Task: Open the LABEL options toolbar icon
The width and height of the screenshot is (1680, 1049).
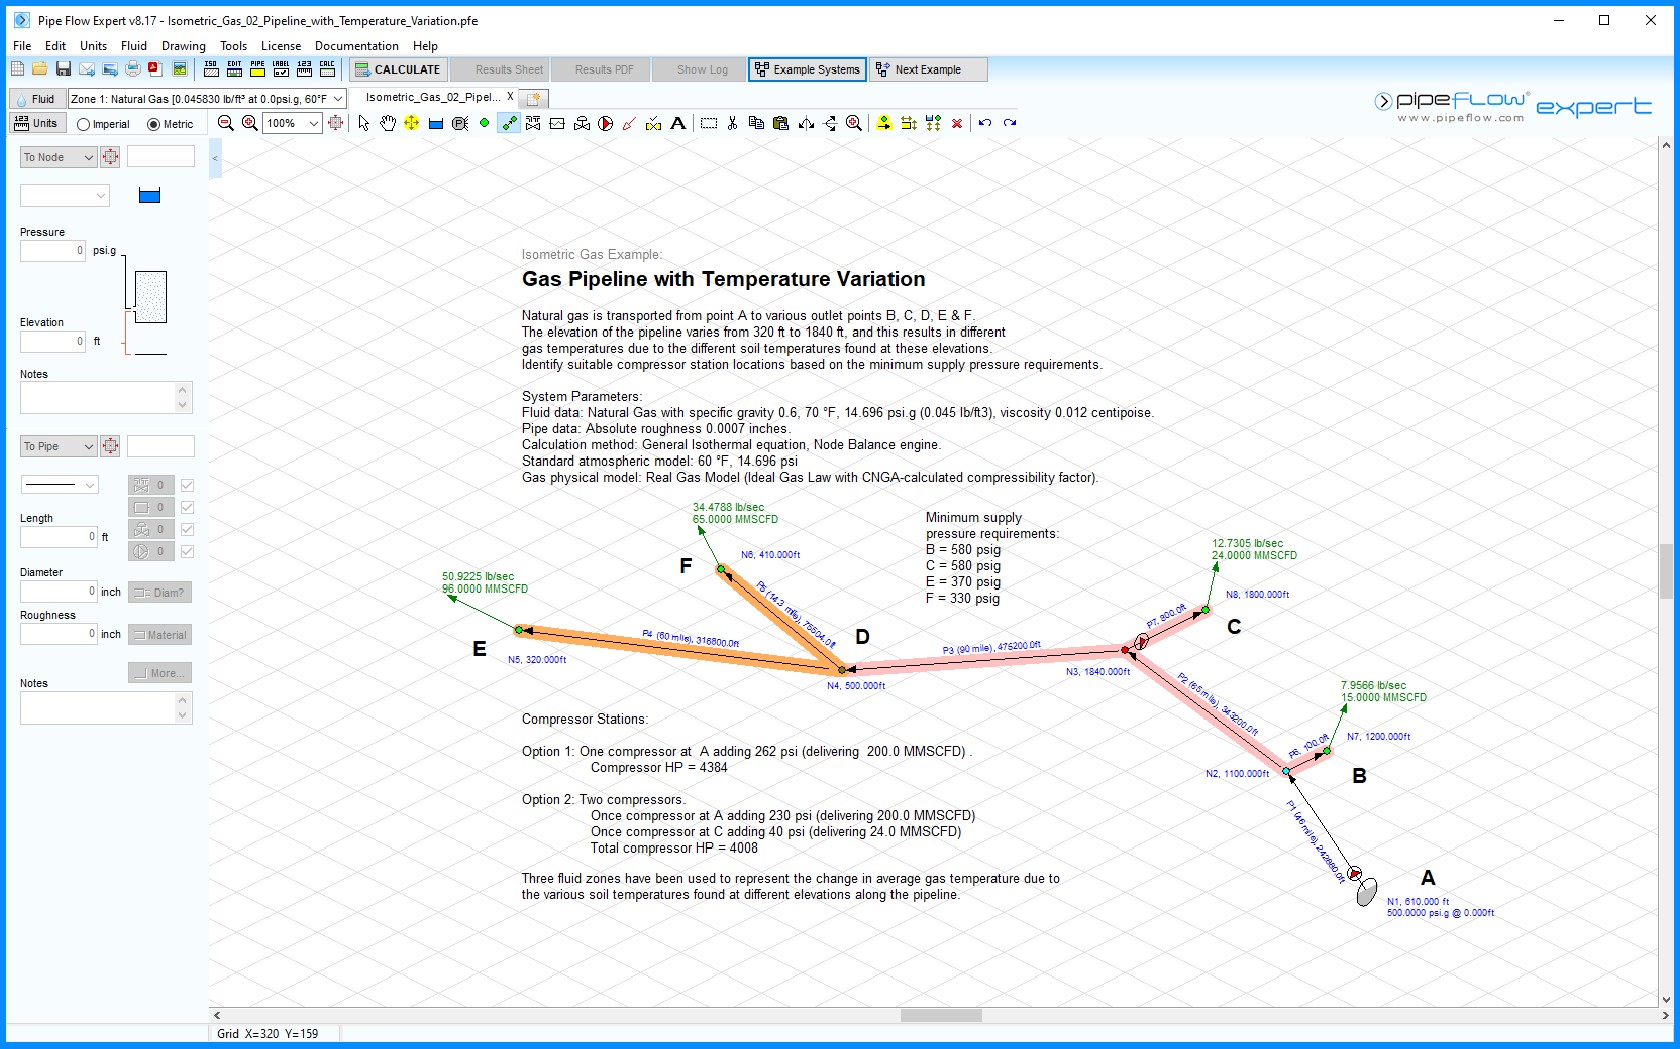Action: [281, 69]
